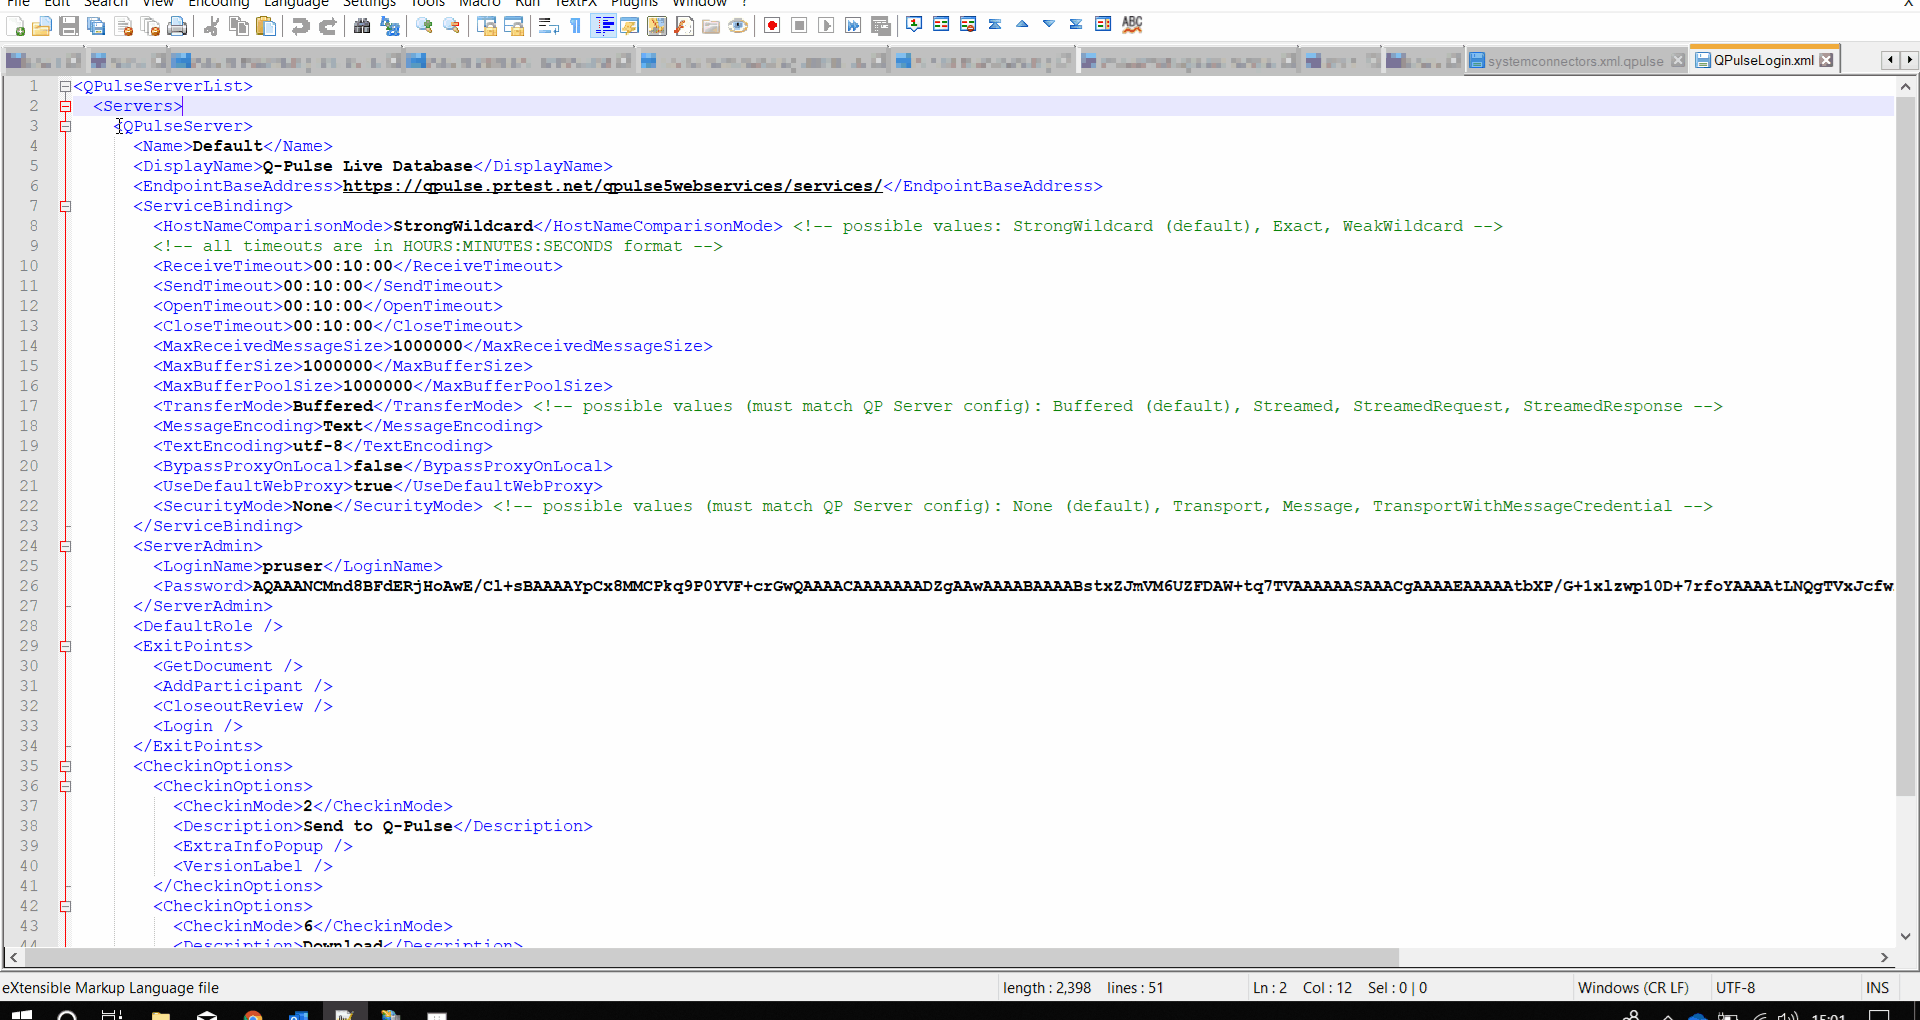The image size is (1920, 1020).
Task: Open the Encoding menu
Action: coord(218,3)
